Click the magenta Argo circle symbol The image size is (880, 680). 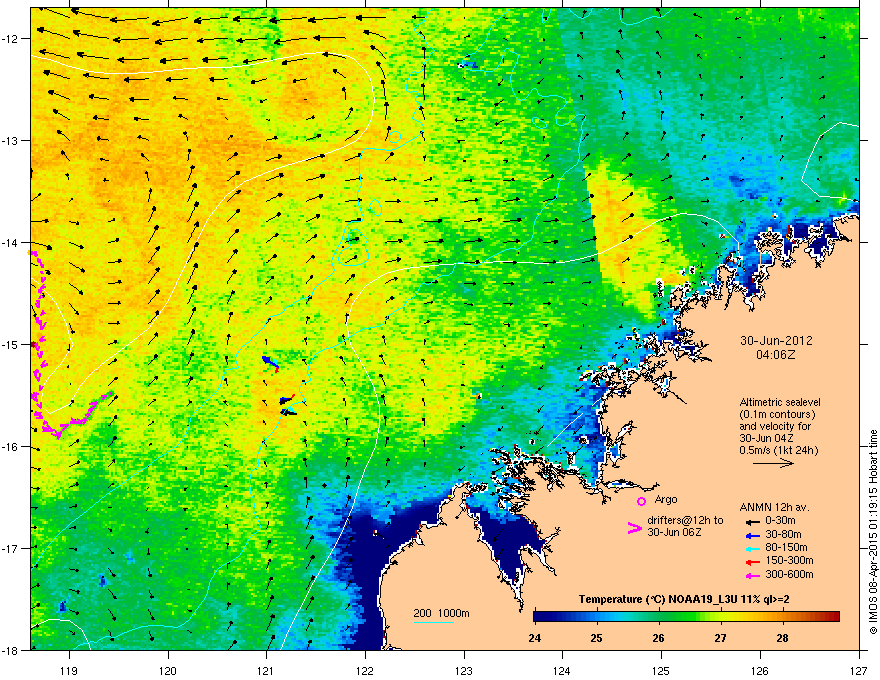tap(641, 501)
